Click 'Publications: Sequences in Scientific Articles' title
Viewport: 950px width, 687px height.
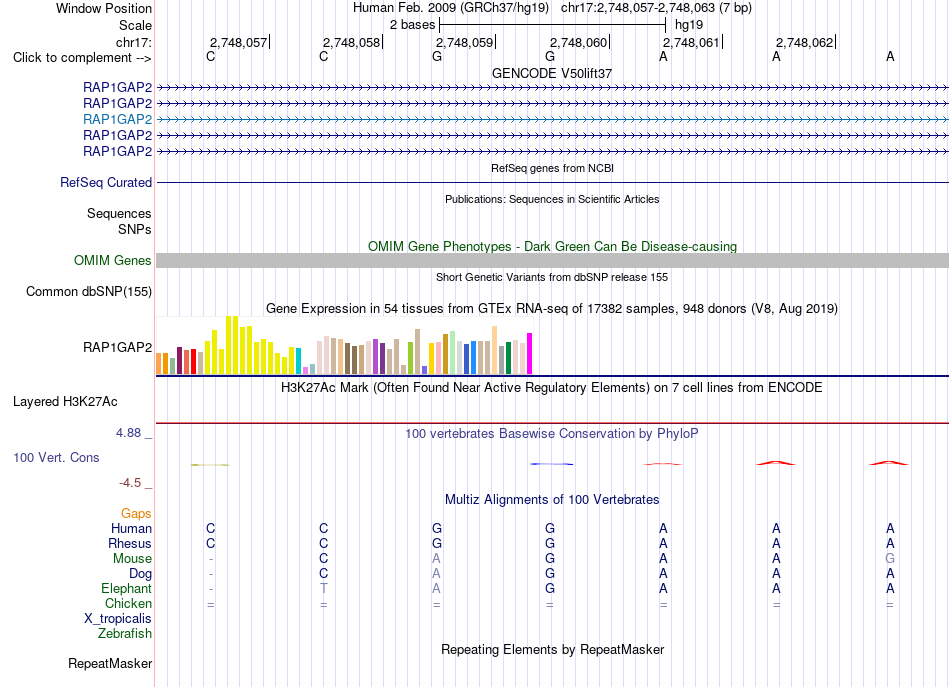click(x=552, y=199)
